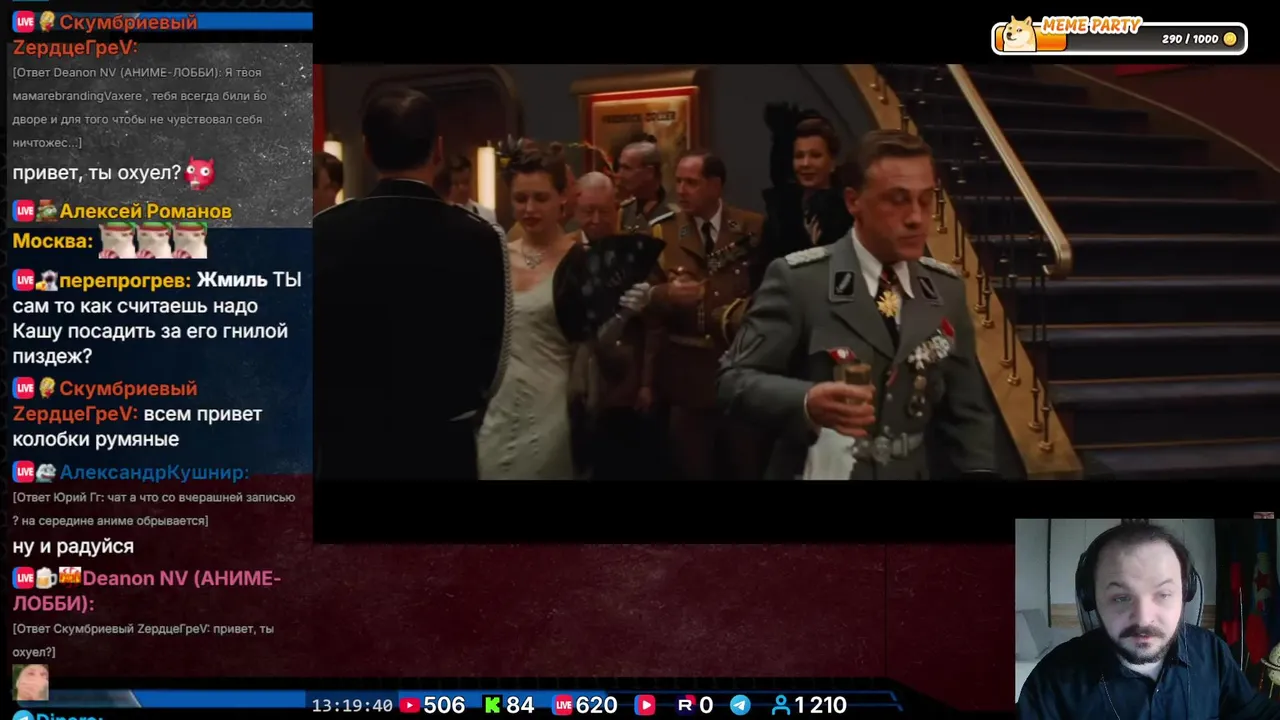
Task: Click the reply quote mentioning Юрий Гг
Action: (x=154, y=509)
